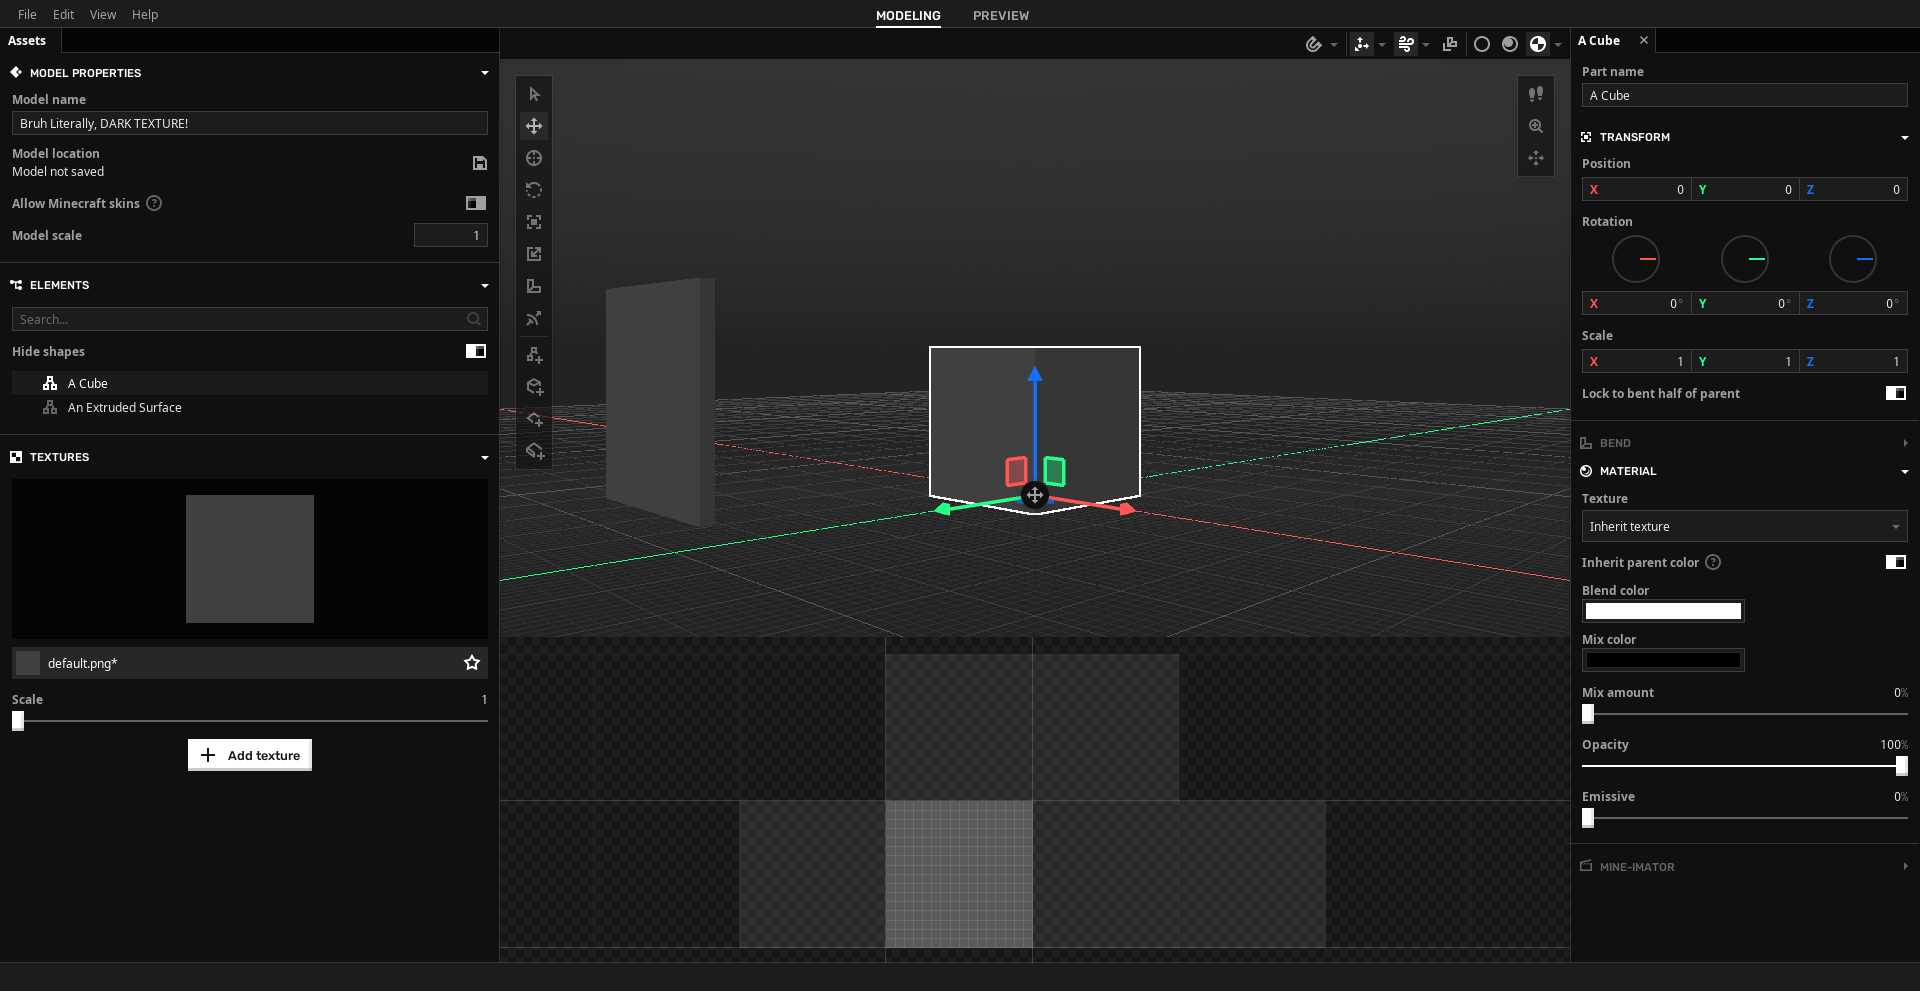This screenshot has height=991, width=1920.
Task: Click the wind effect toolbar icon
Action: click(x=1406, y=44)
